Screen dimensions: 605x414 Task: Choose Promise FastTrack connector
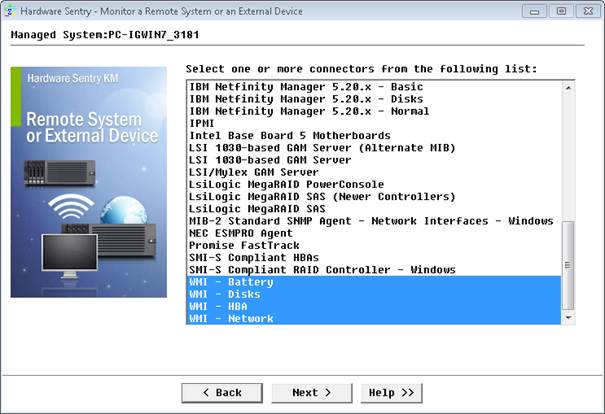coord(244,245)
